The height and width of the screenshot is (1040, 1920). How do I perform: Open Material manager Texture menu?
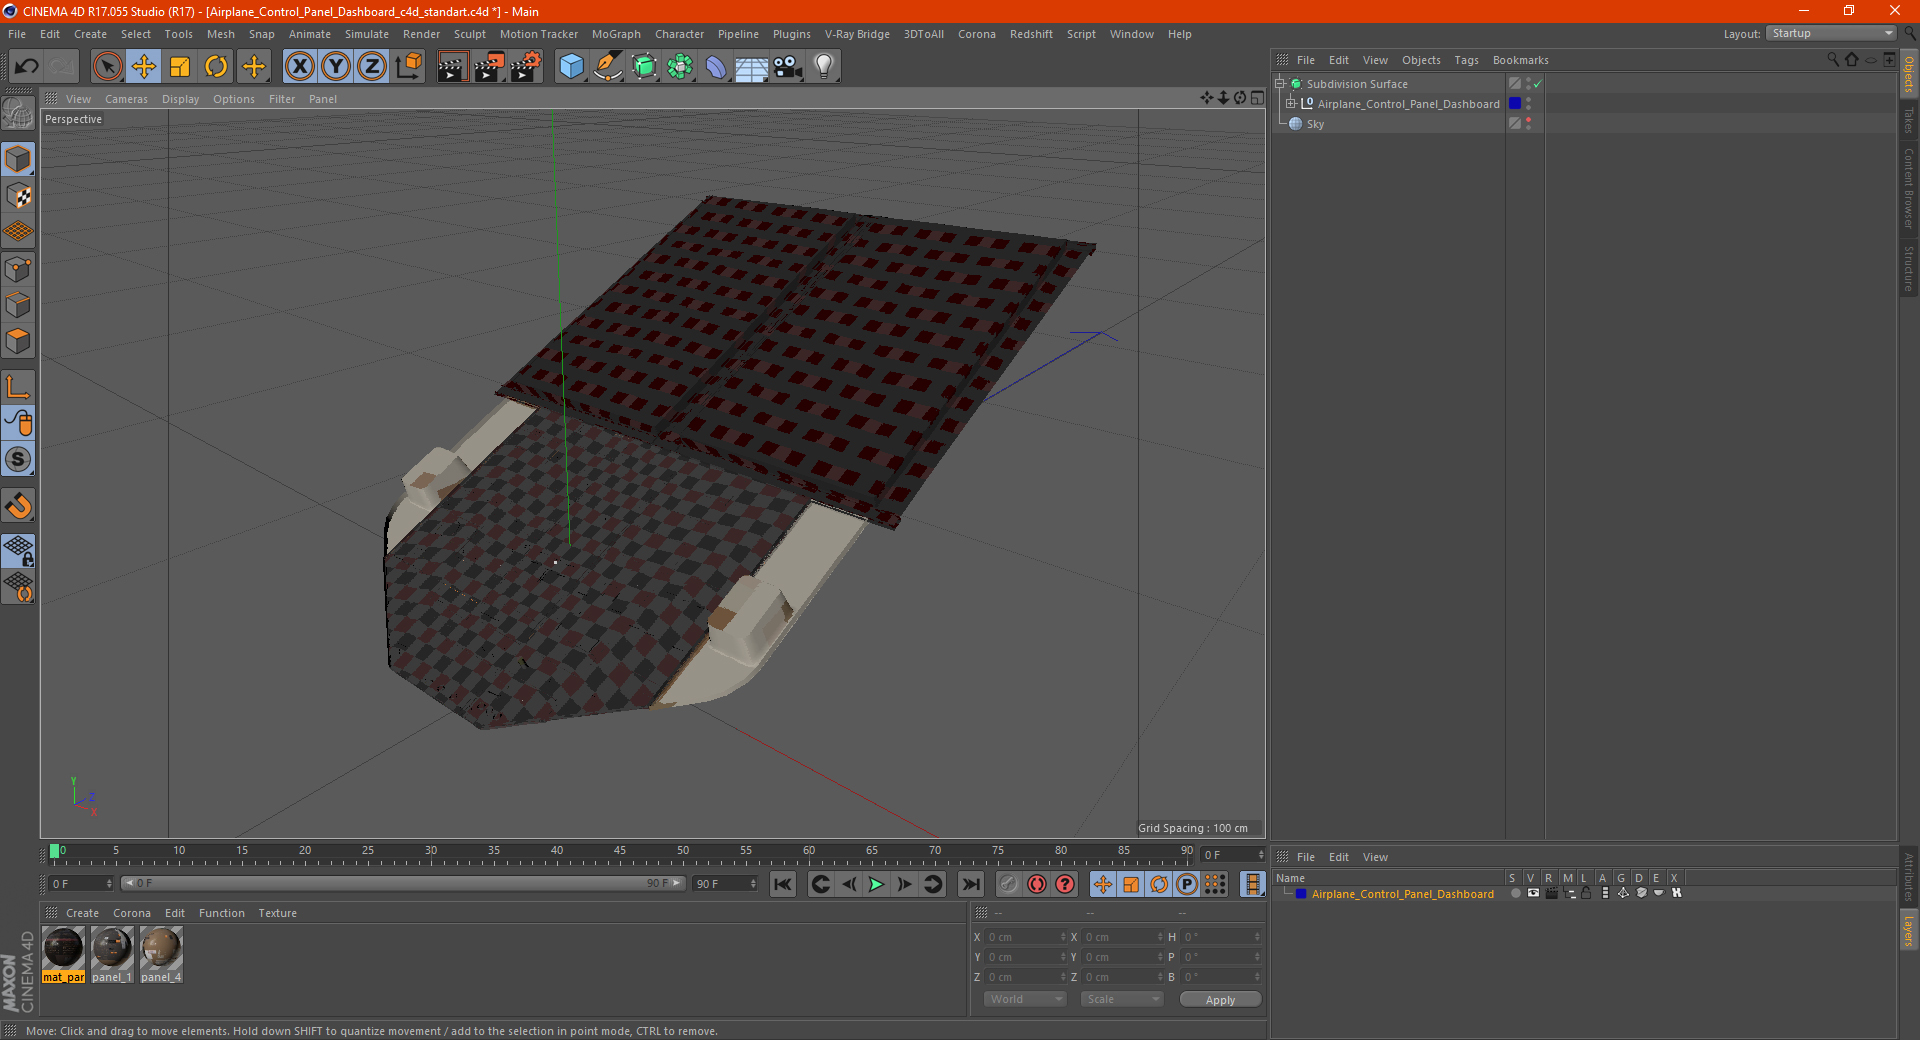(x=277, y=913)
